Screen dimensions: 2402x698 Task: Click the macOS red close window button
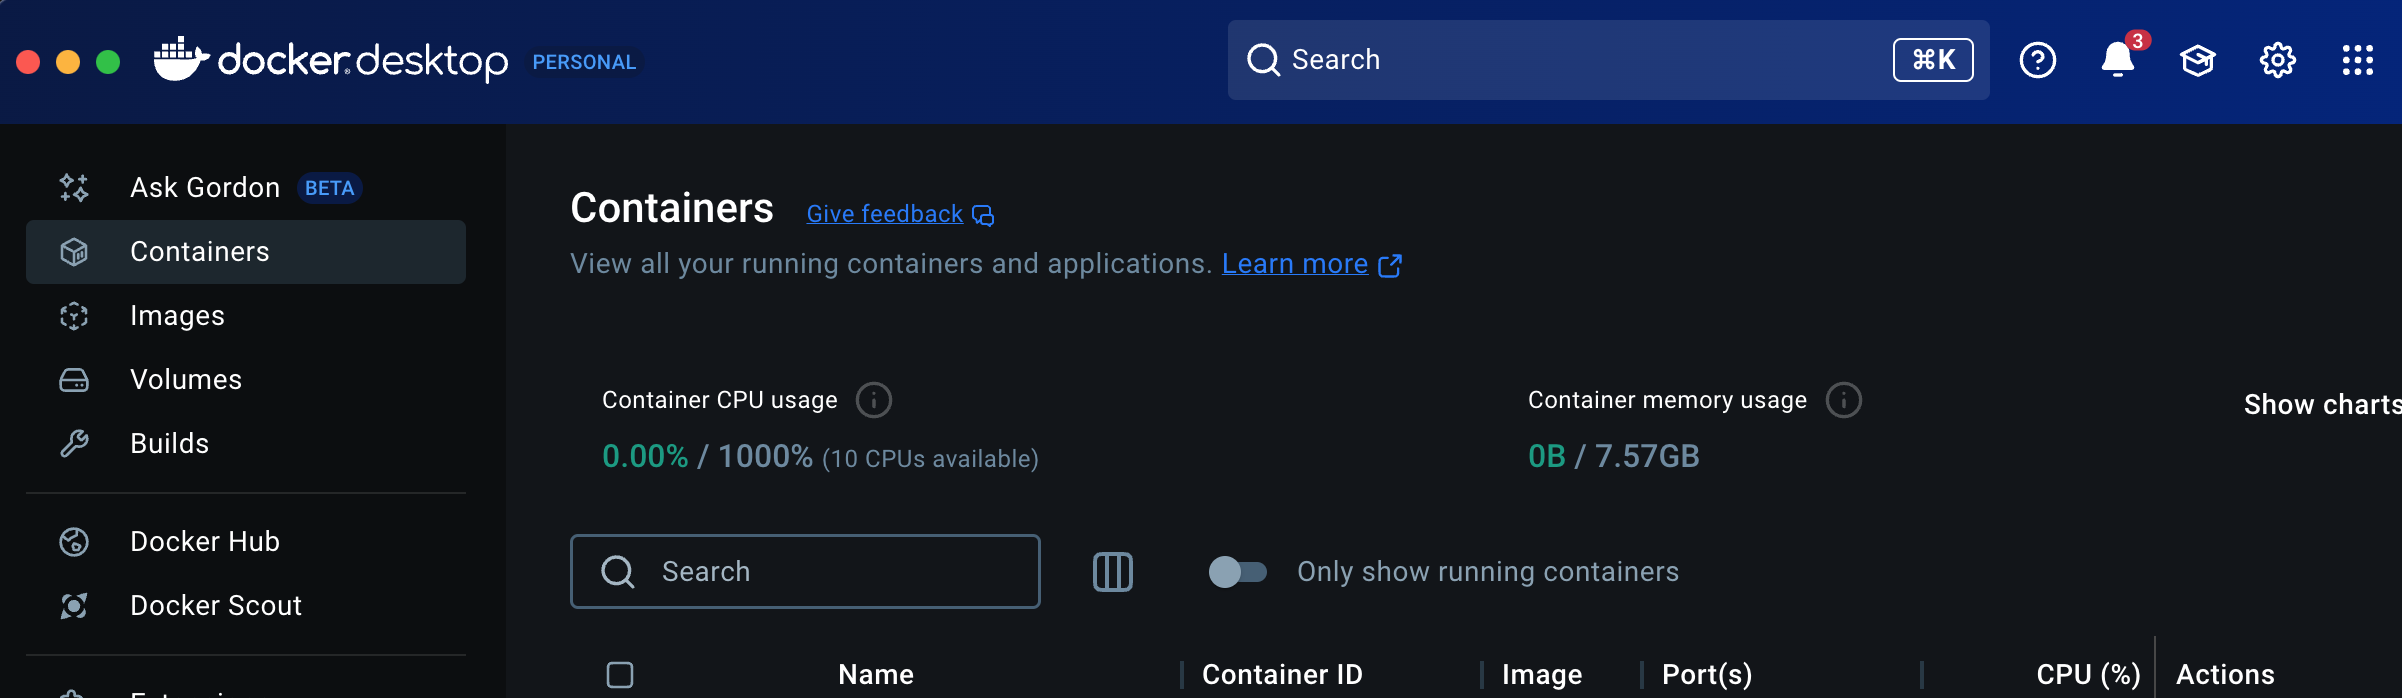click(x=28, y=62)
